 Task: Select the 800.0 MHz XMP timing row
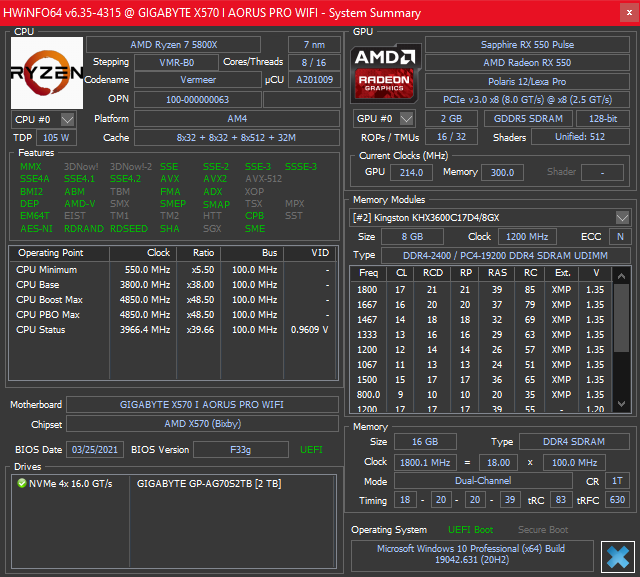[x=481, y=395]
